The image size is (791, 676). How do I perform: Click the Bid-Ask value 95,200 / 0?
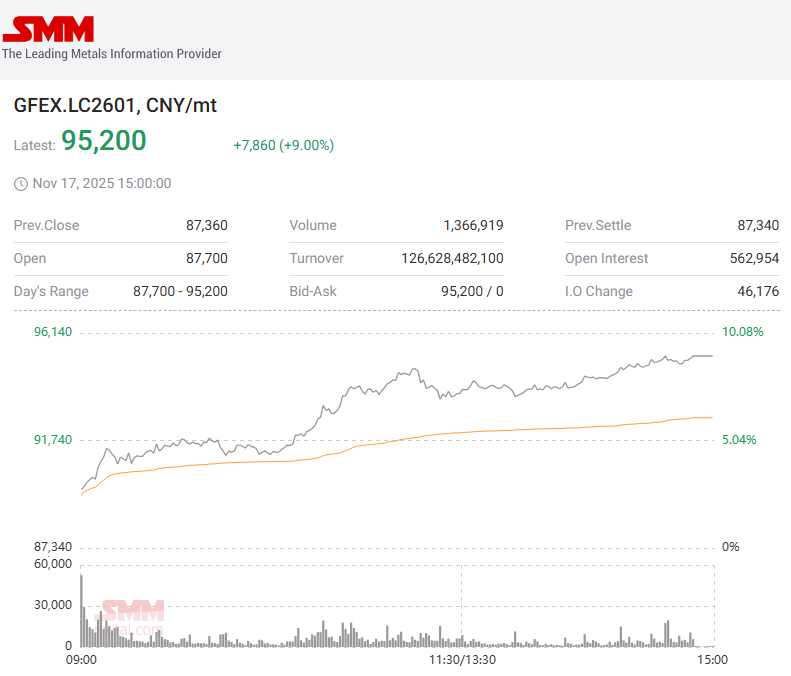472,292
